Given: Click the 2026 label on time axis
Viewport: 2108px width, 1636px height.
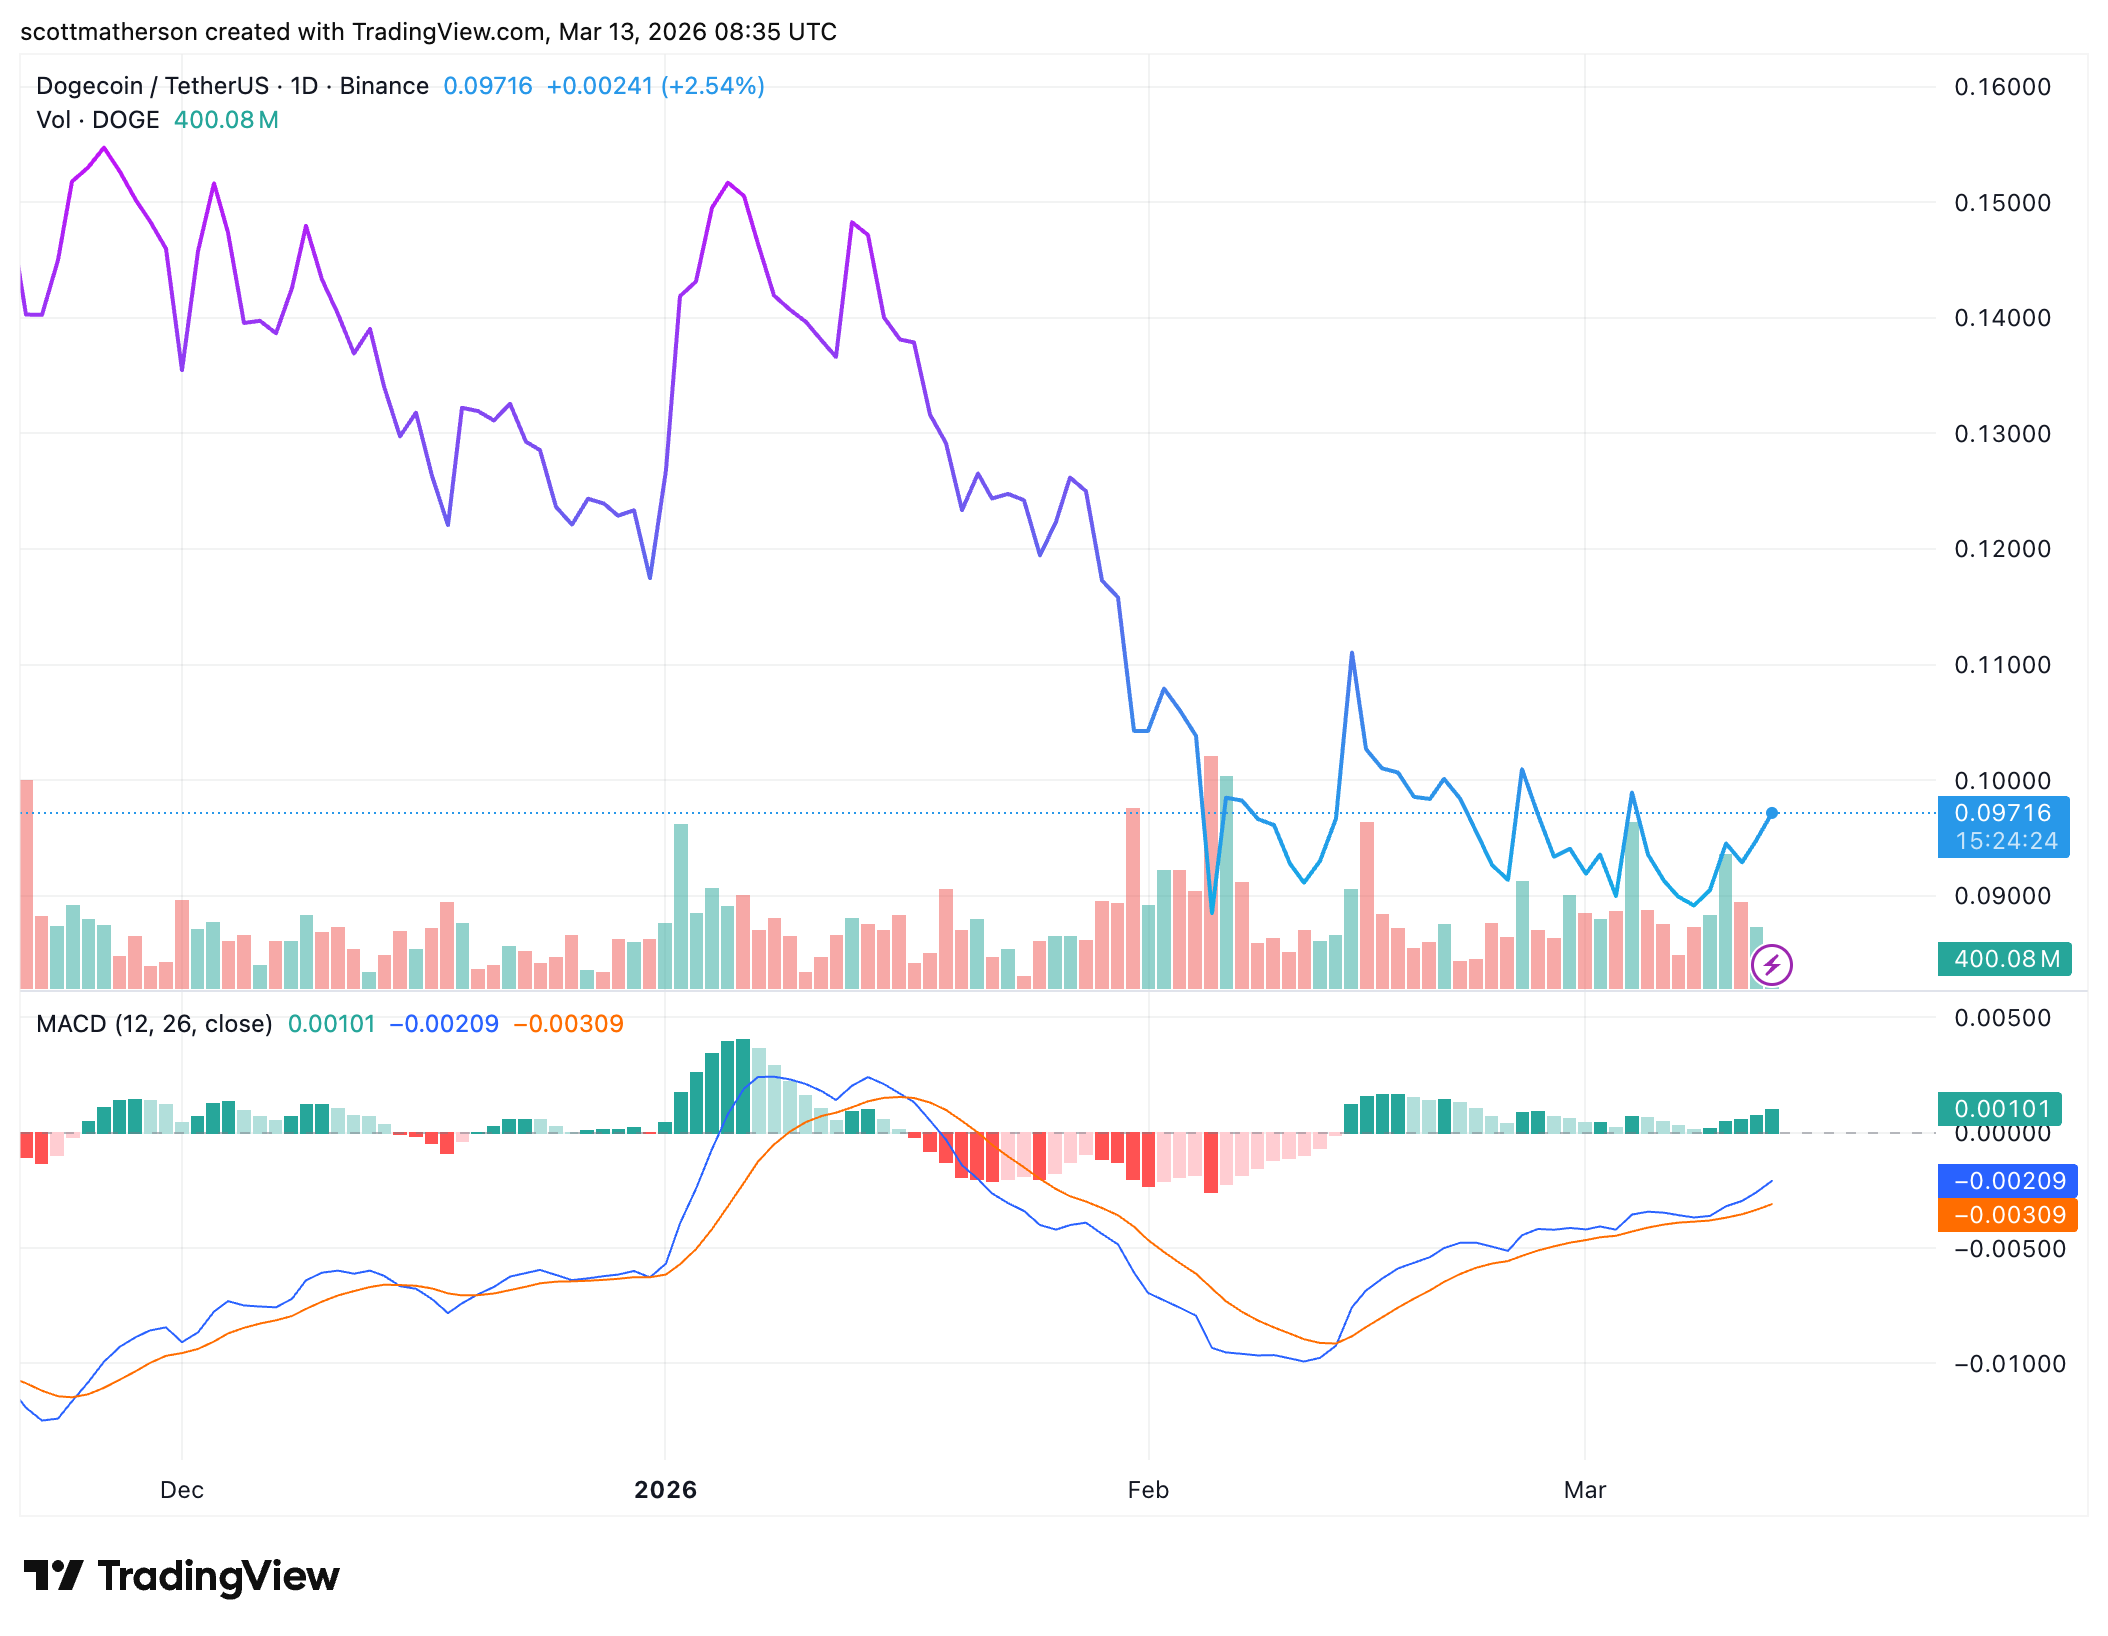Looking at the screenshot, I should coord(665,1490).
